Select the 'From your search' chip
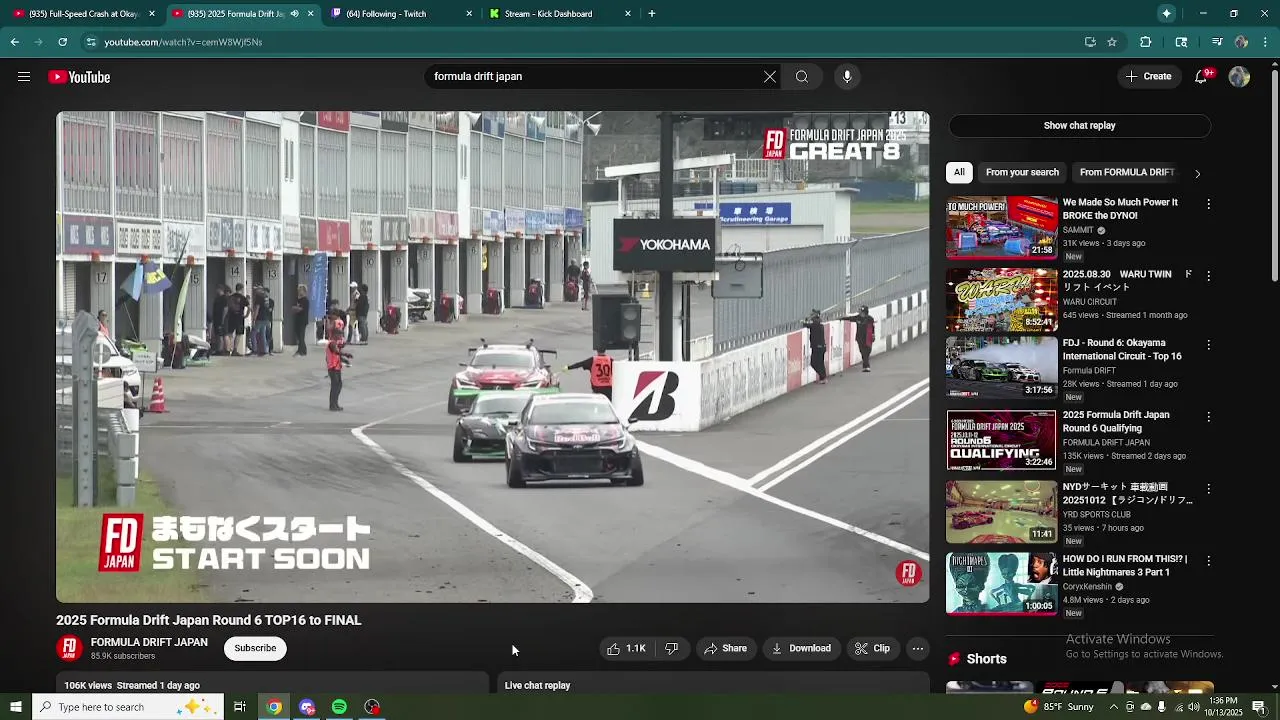Screen dimensions: 1280x720 tap(1022, 172)
